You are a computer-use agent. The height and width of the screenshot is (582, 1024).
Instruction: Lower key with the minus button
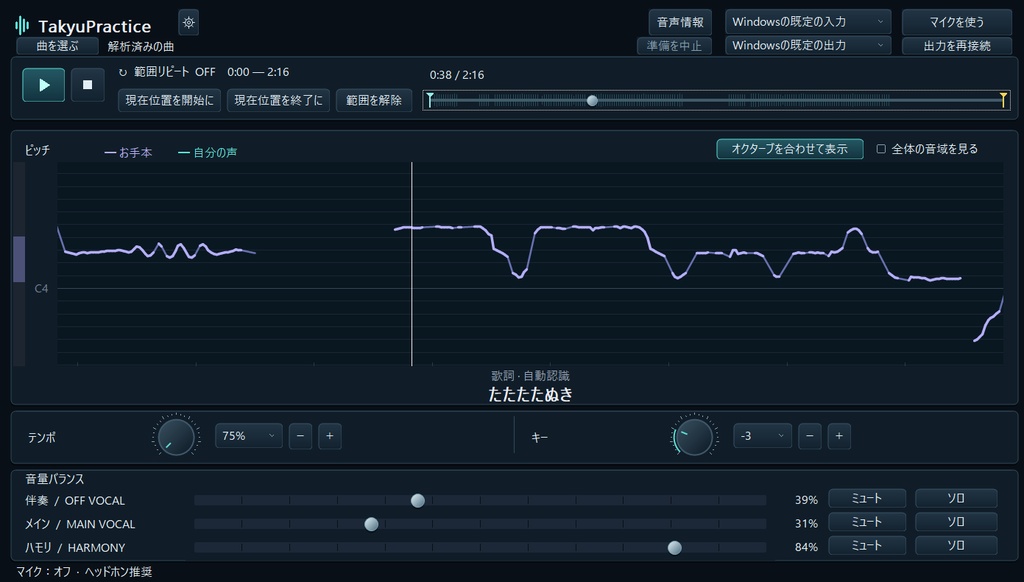click(810, 436)
